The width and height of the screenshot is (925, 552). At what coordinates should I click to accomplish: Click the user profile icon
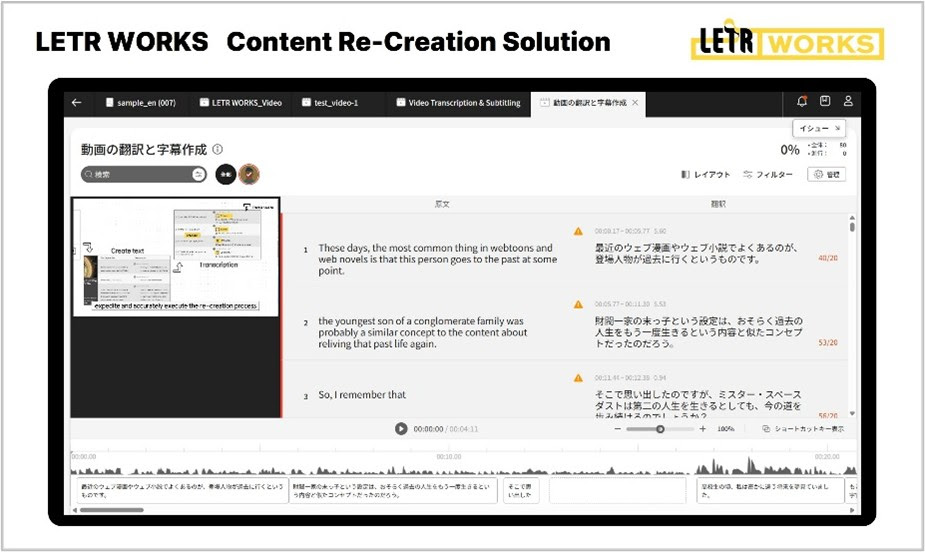click(848, 102)
